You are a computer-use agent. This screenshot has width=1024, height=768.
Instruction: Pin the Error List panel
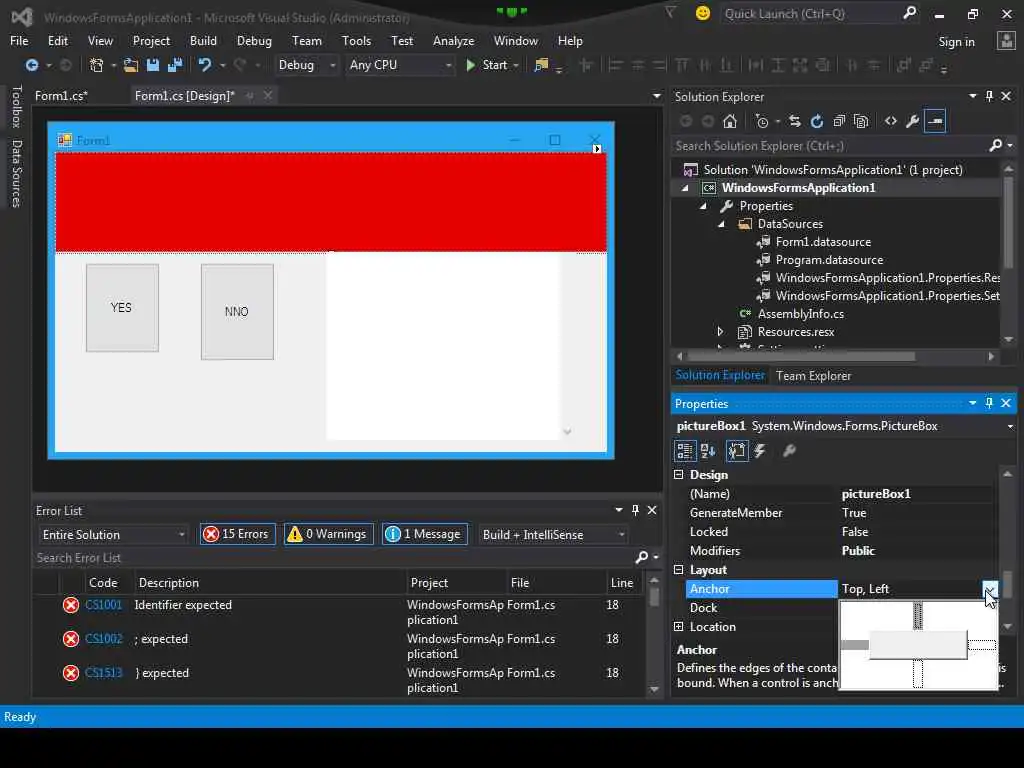pos(635,510)
